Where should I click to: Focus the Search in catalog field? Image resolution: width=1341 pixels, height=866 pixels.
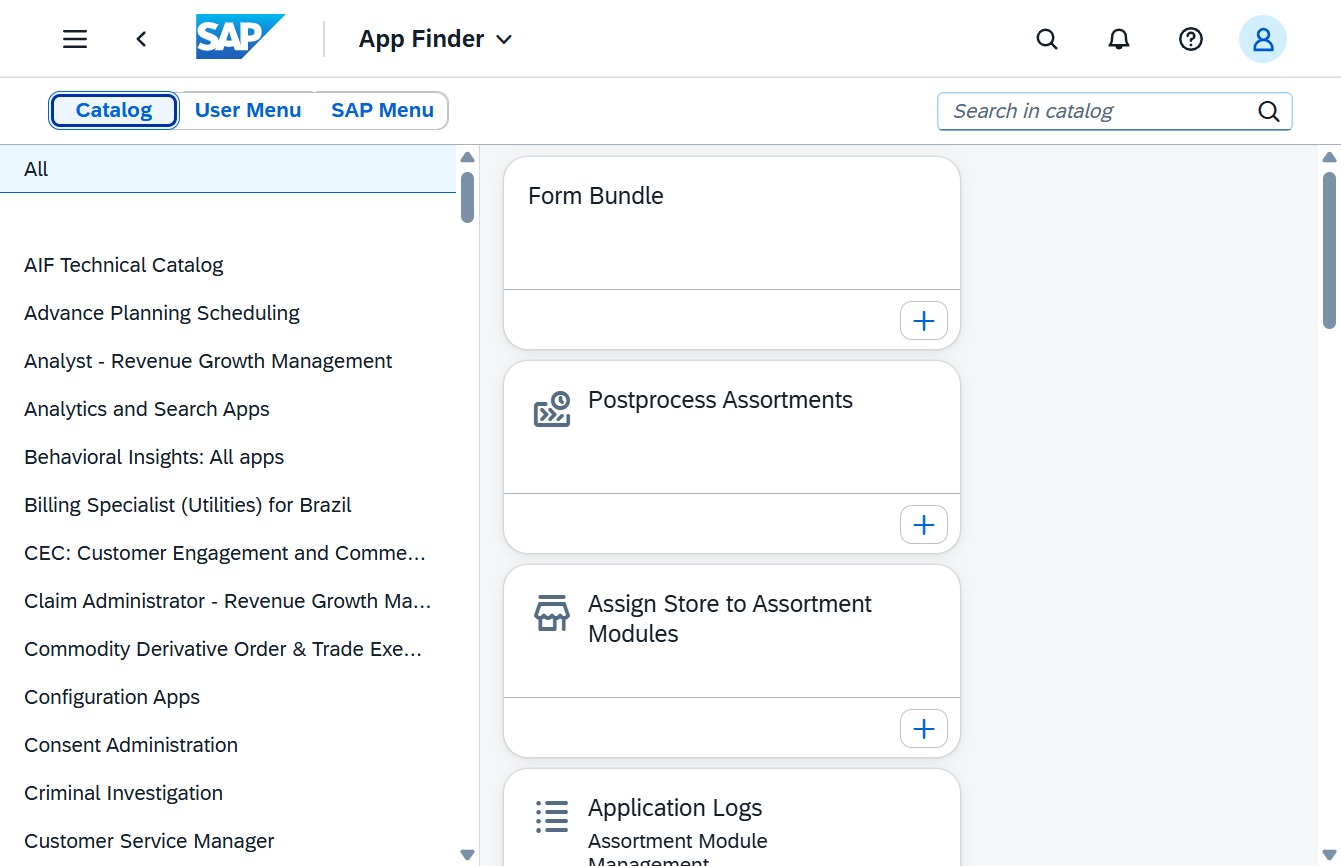click(1114, 111)
